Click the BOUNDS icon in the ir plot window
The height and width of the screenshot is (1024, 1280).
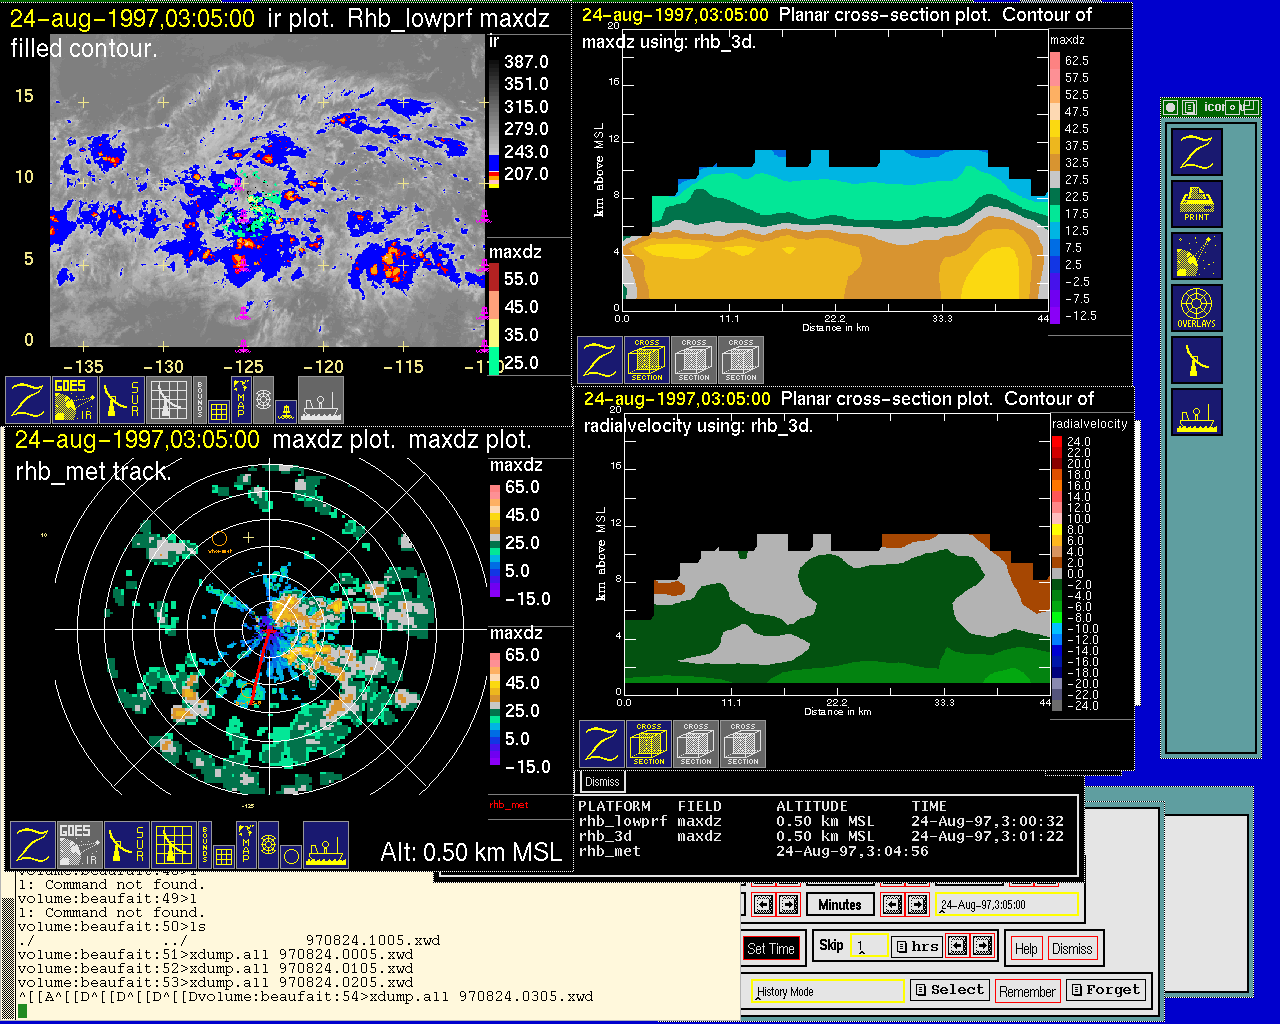(x=199, y=399)
